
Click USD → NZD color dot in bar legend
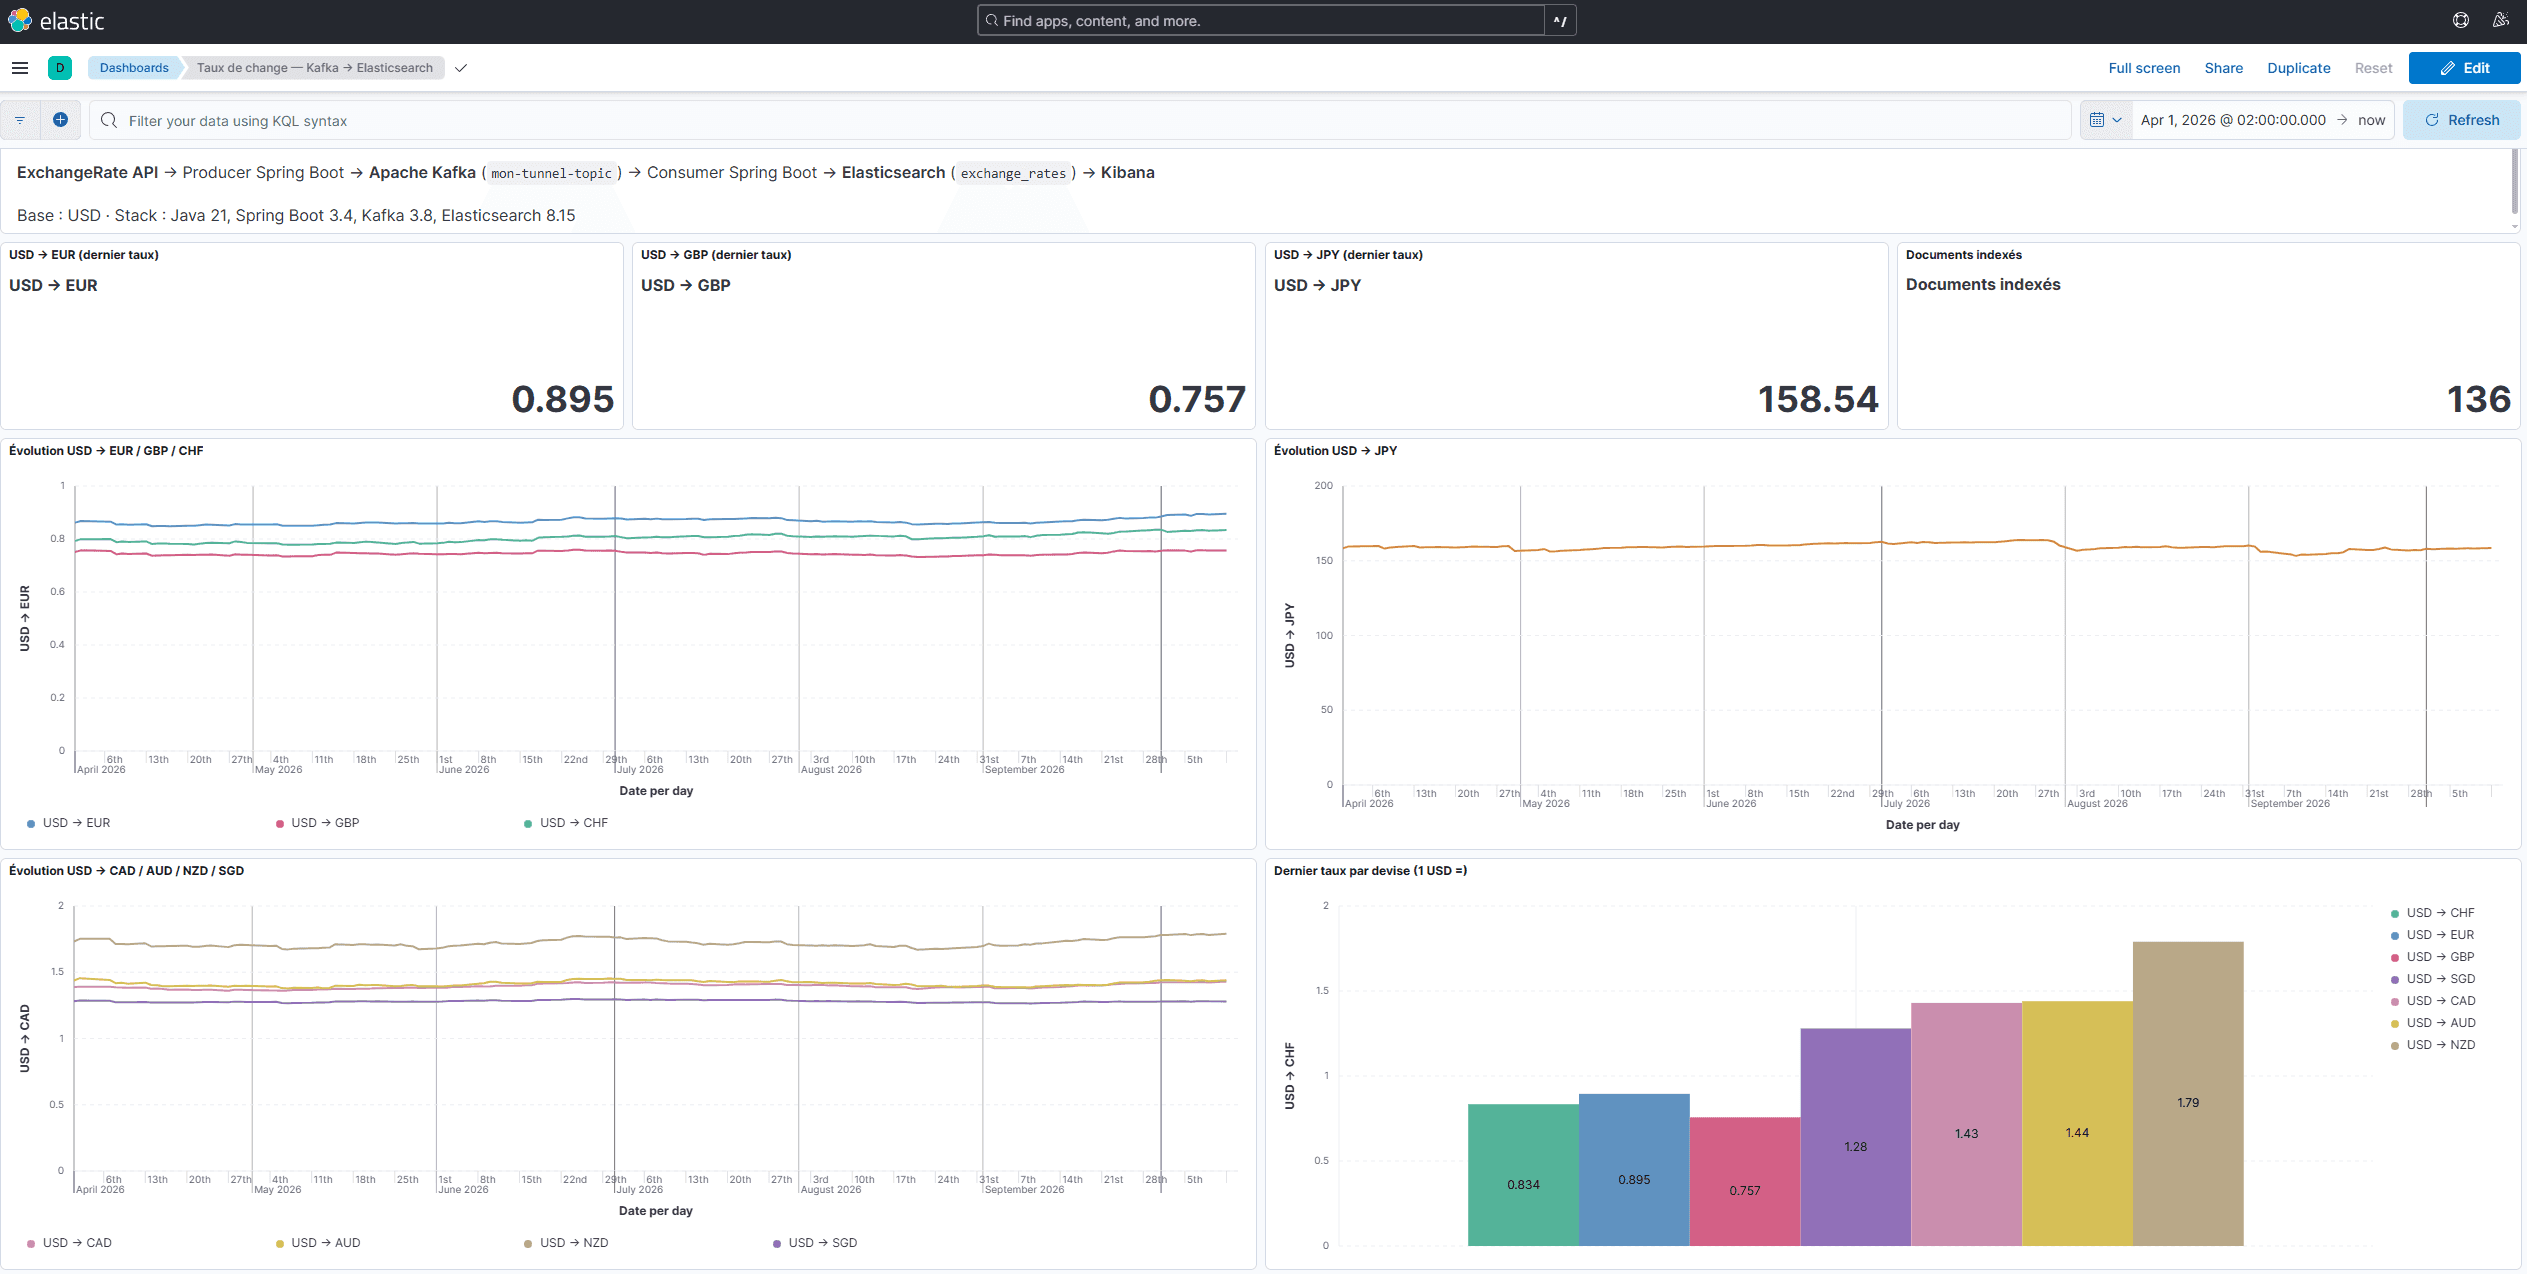point(2394,1046)
